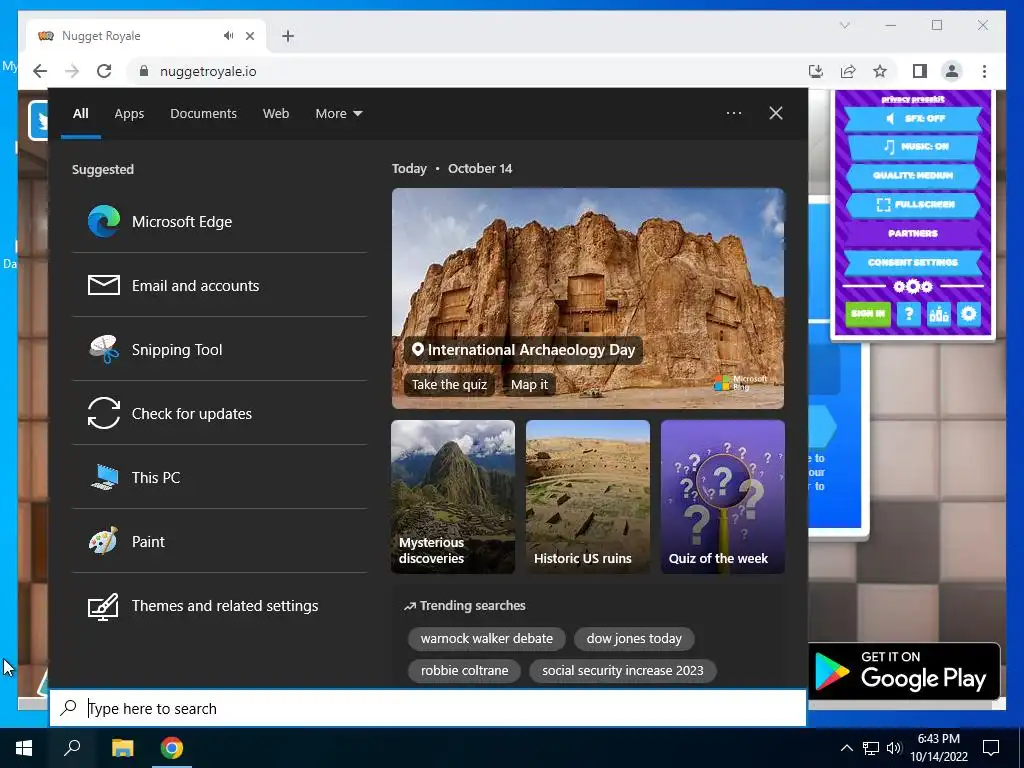
Task: Search trending 'warnock walker debate'
Action: [x=487, y=639]
